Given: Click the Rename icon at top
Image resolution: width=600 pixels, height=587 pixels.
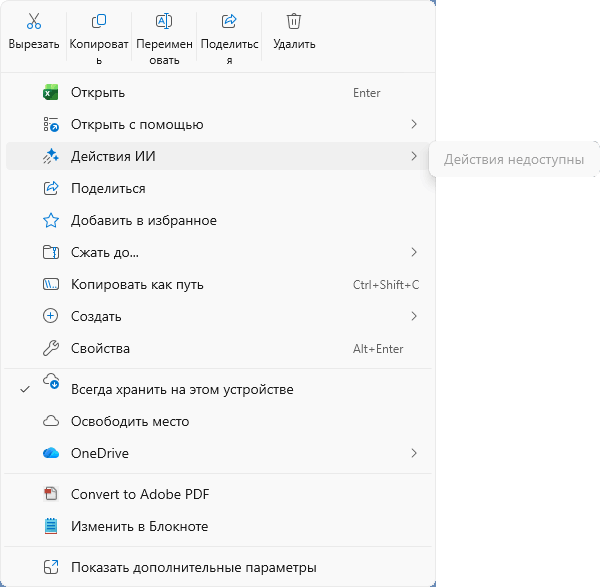Looking at the screenshot, I should [164, 21].
